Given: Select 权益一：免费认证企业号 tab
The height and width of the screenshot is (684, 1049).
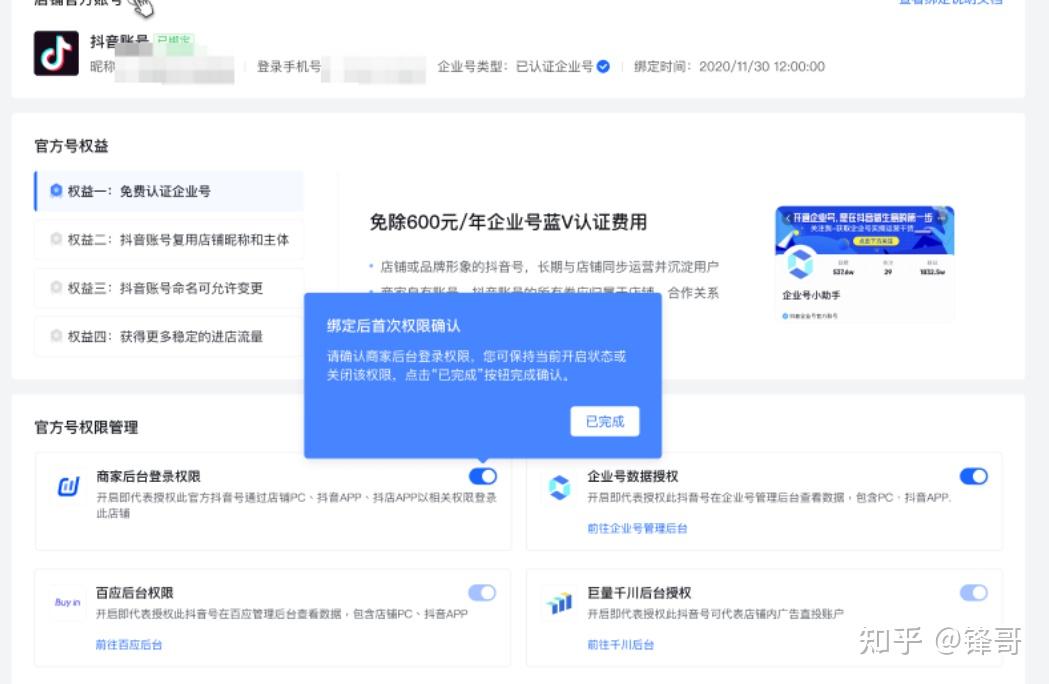Looking at the screenshot, I should 169,191.
